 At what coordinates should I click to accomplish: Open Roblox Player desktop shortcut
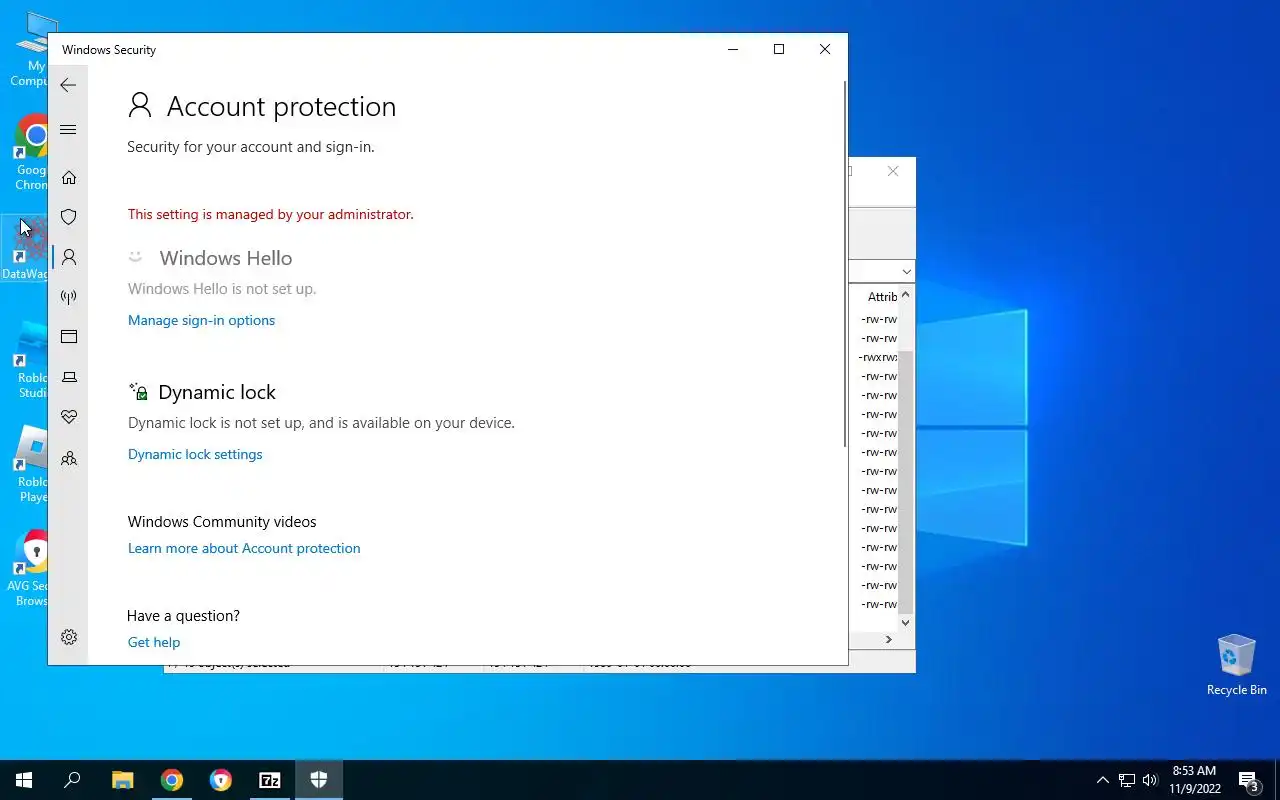[x=31, y=464]
